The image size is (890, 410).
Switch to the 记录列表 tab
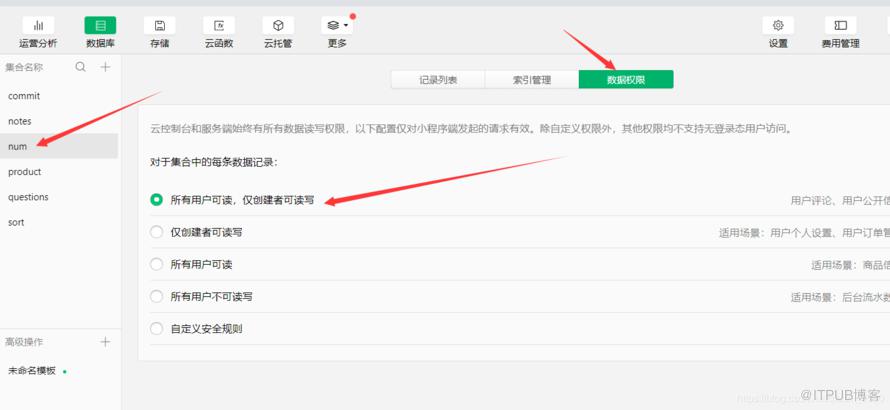438,80
